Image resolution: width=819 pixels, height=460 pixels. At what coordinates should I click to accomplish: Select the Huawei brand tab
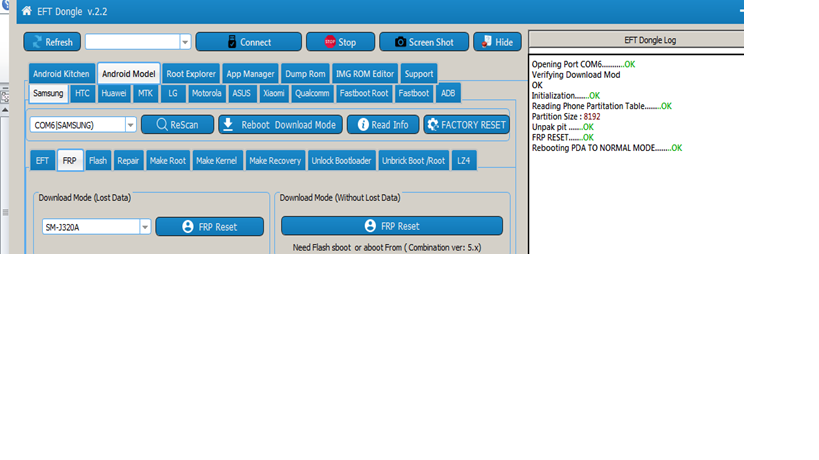pyautogui.click(x=113, y=93)
